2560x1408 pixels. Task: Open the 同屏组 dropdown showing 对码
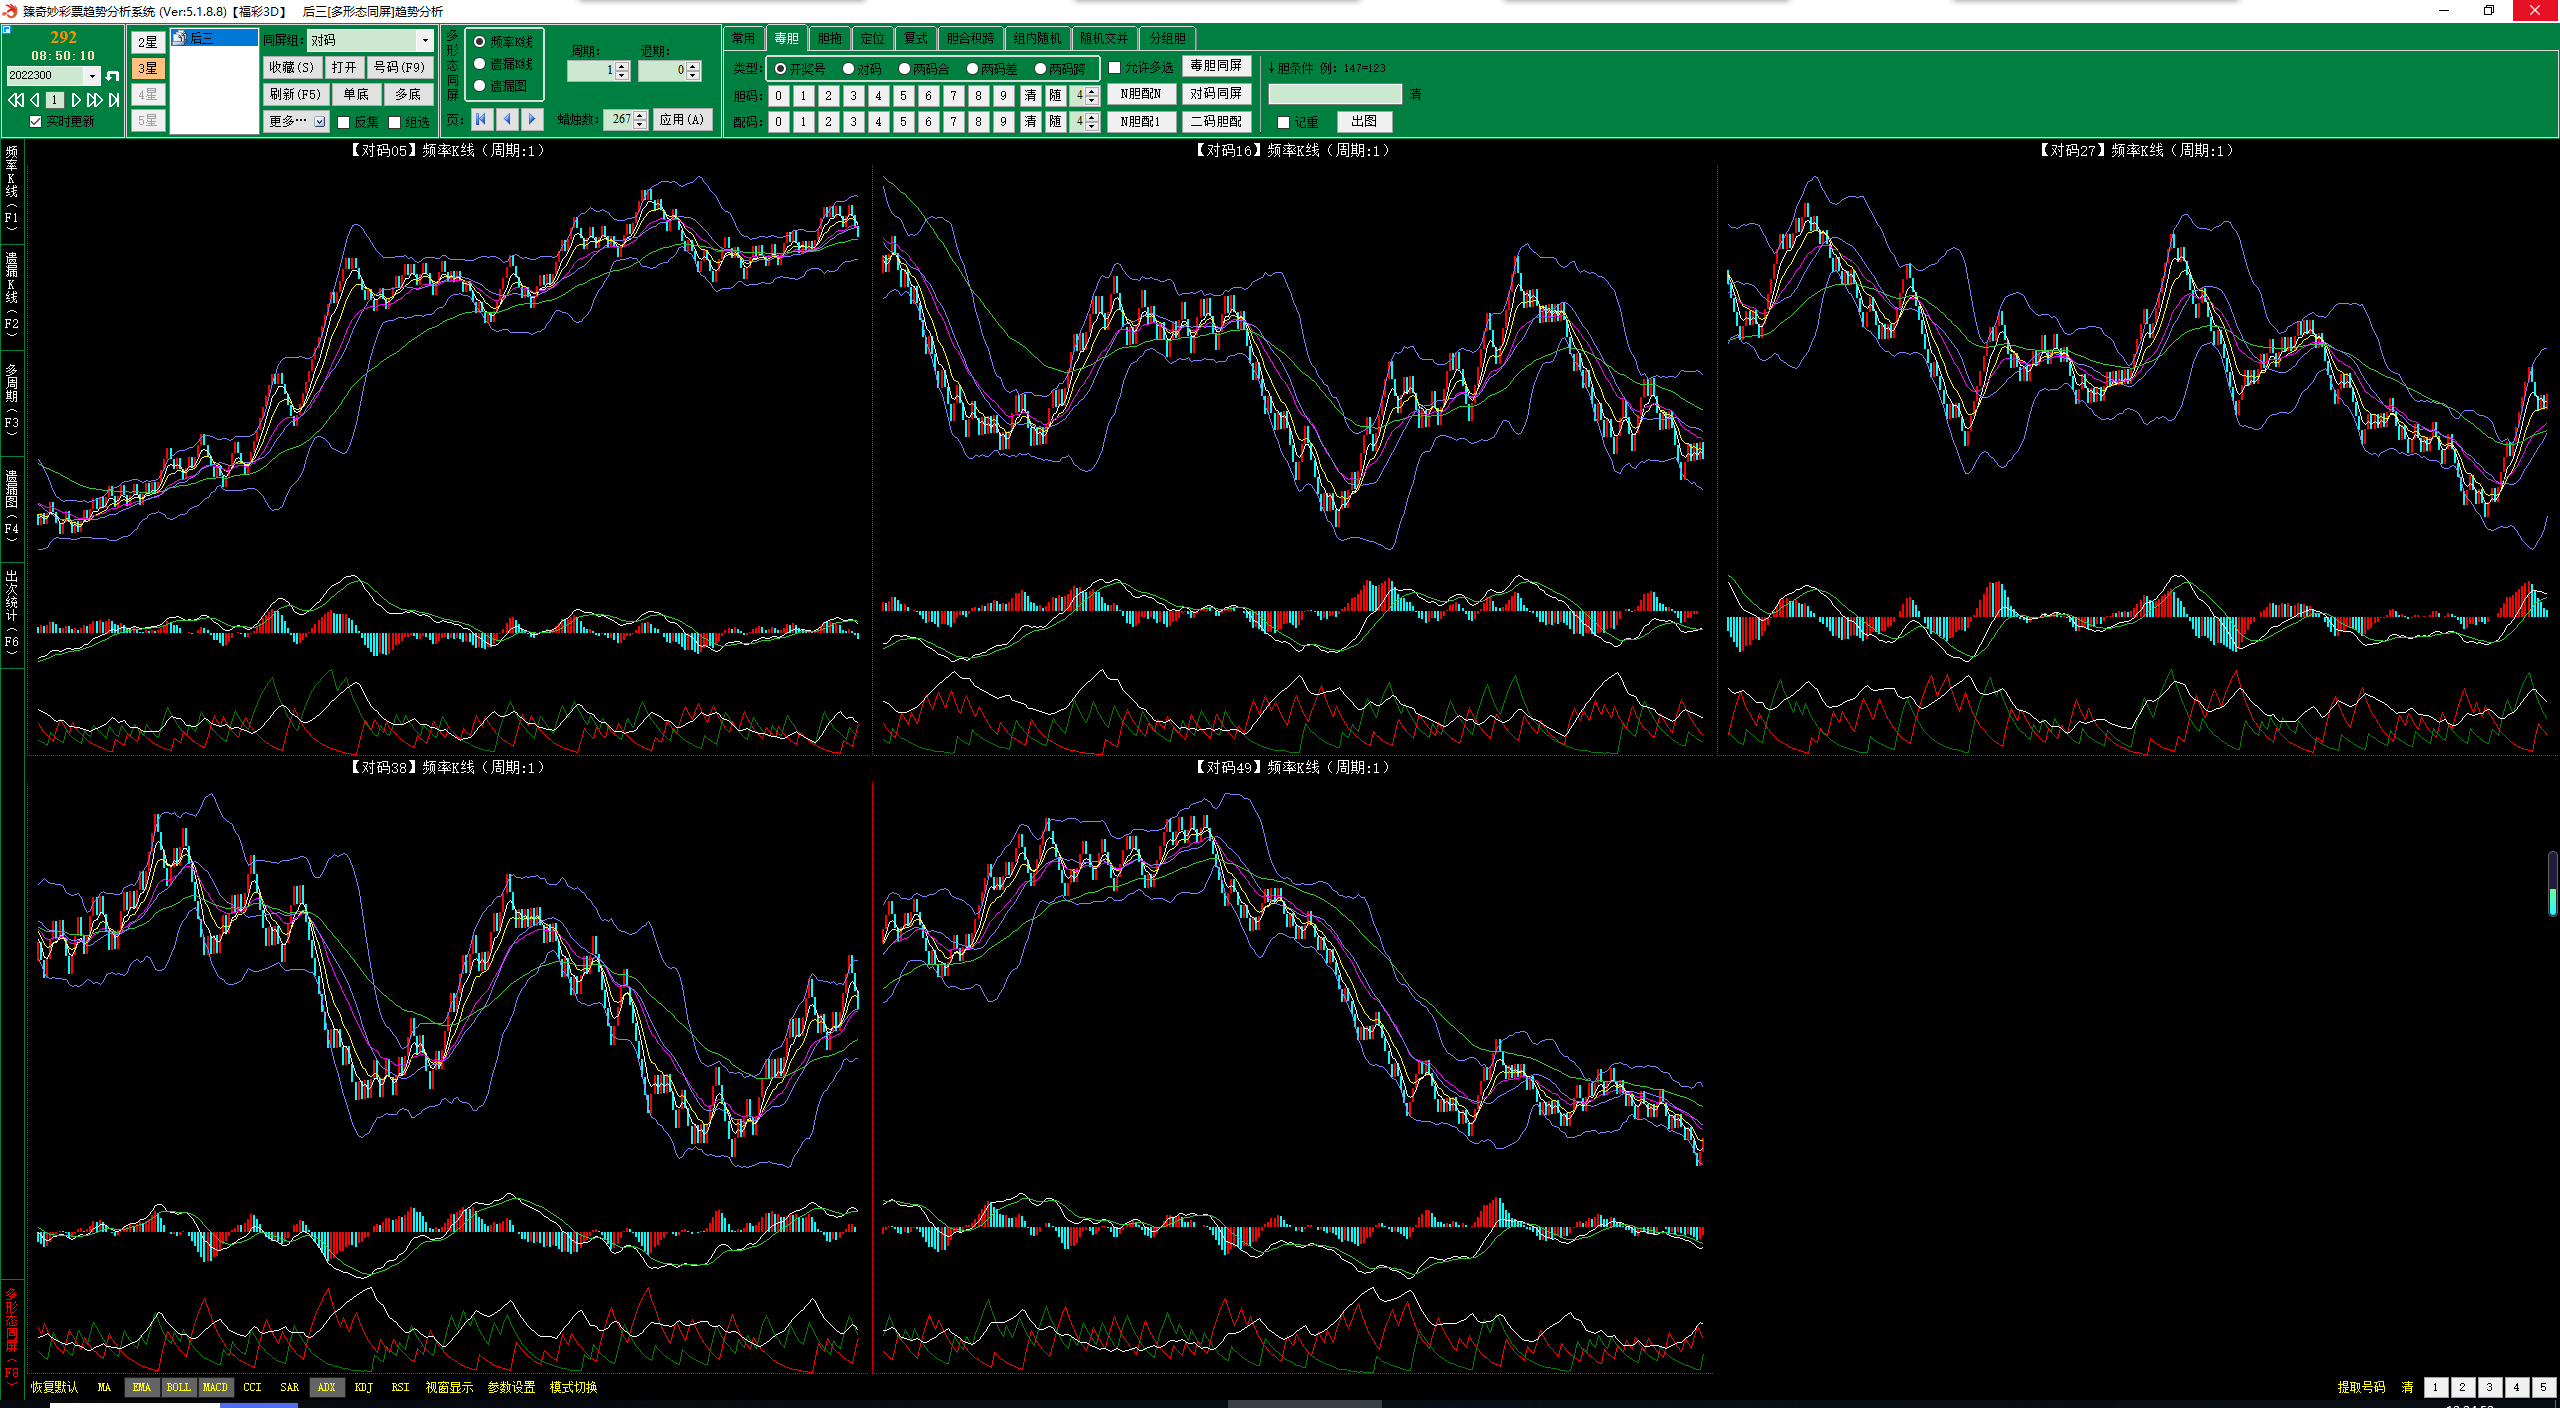point(425,40)
